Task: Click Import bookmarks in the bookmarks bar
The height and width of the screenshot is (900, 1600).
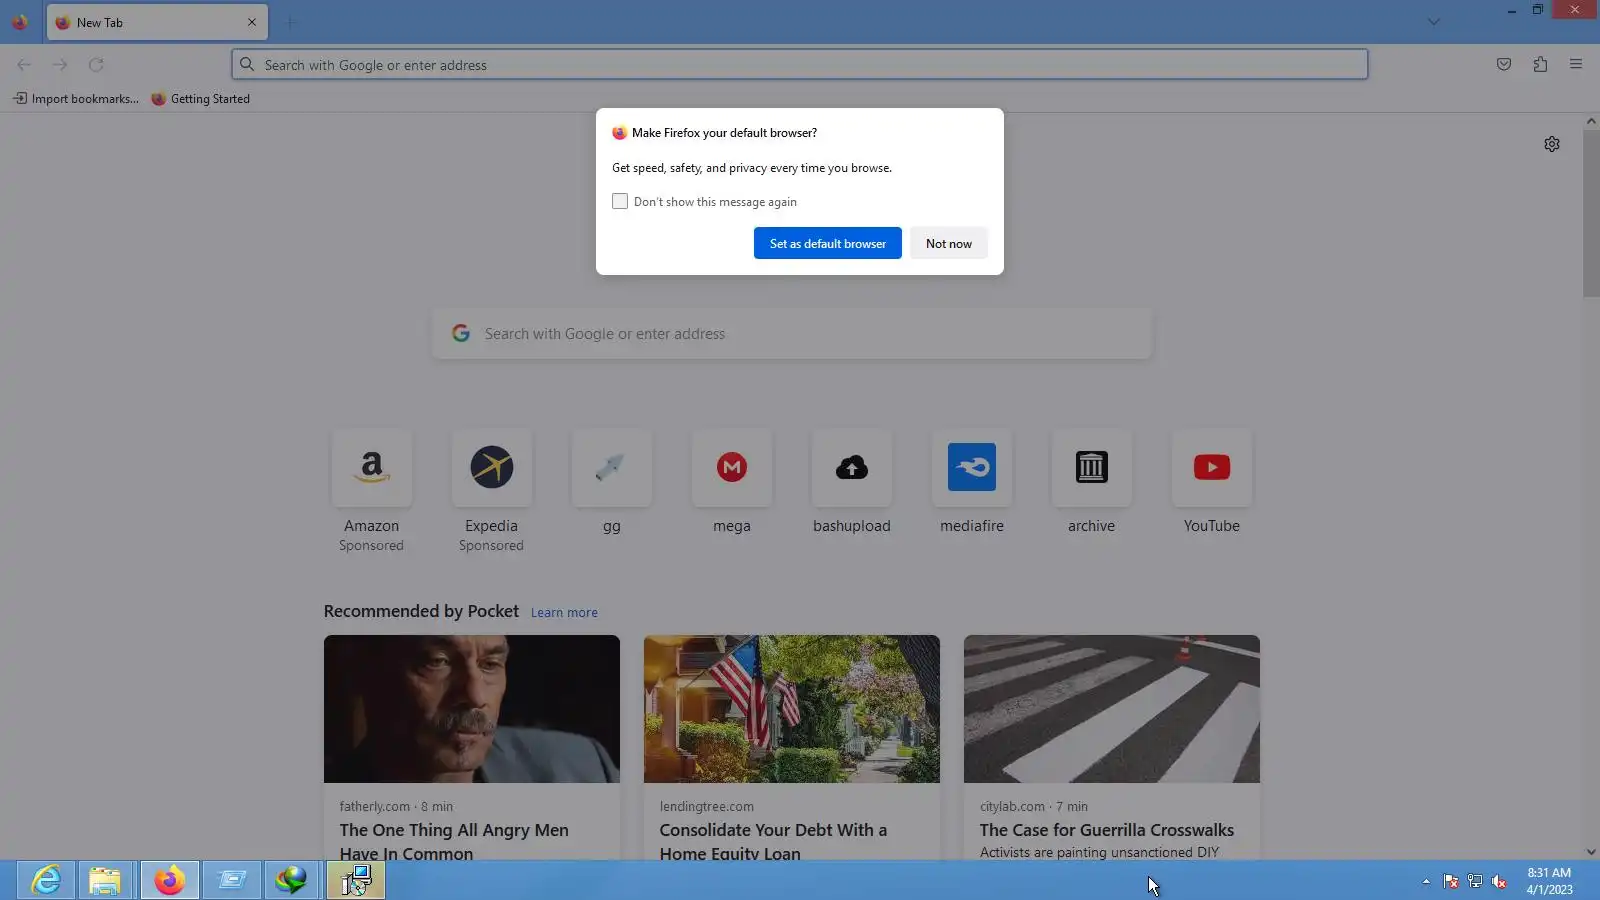Action: point(76,99)
